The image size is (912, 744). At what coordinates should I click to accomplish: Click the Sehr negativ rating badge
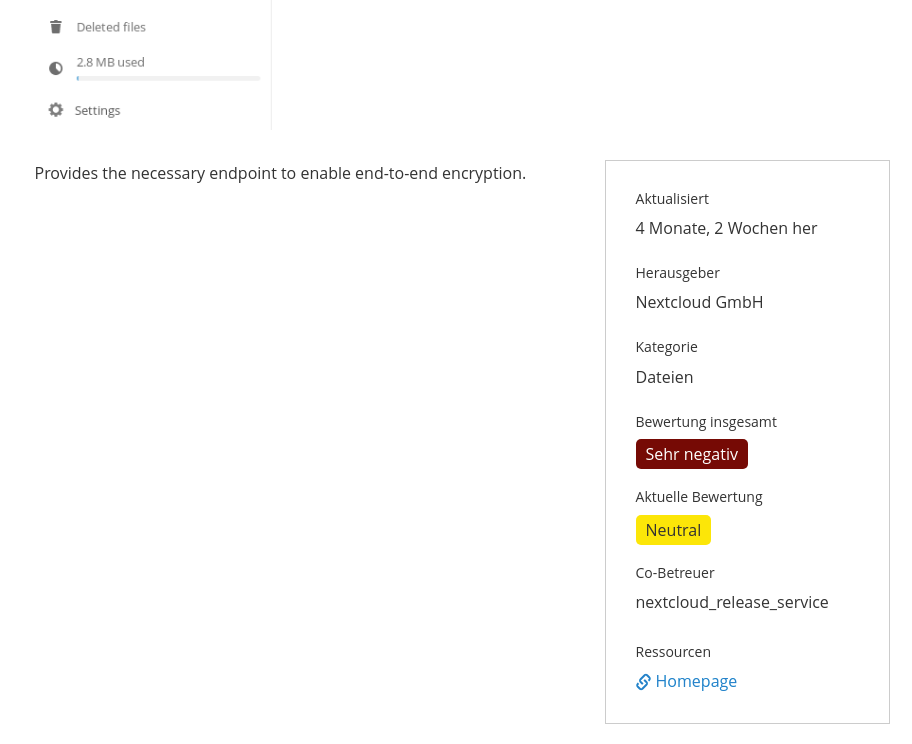(x=692, y=454)
